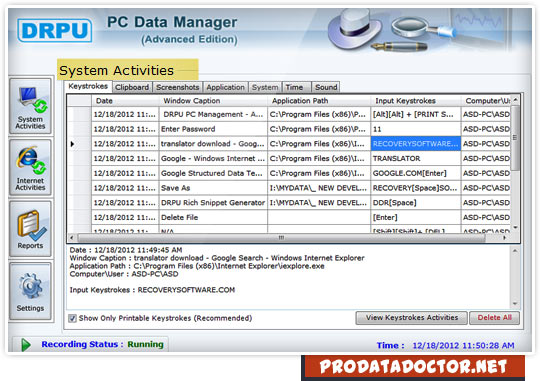The height and width of the screenshot is (381, 540).
Task: Select the '[Enter]' keystroke cell
Action: [416, 218]
